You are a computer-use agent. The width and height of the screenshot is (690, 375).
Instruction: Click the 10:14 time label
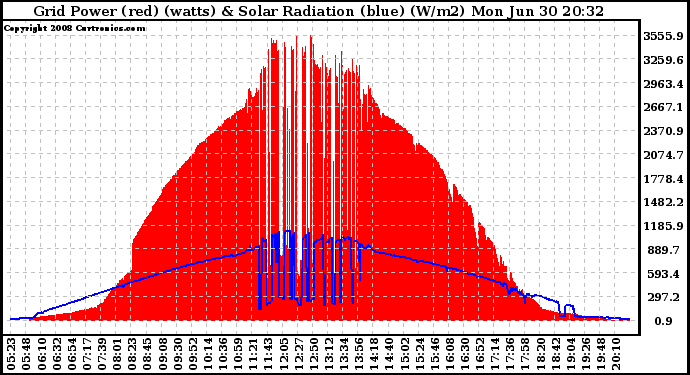click(x=207, y=354)
